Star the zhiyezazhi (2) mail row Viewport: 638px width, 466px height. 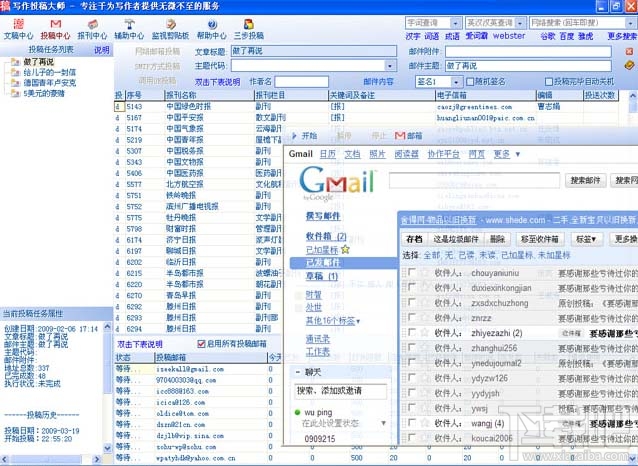point(424,333)
